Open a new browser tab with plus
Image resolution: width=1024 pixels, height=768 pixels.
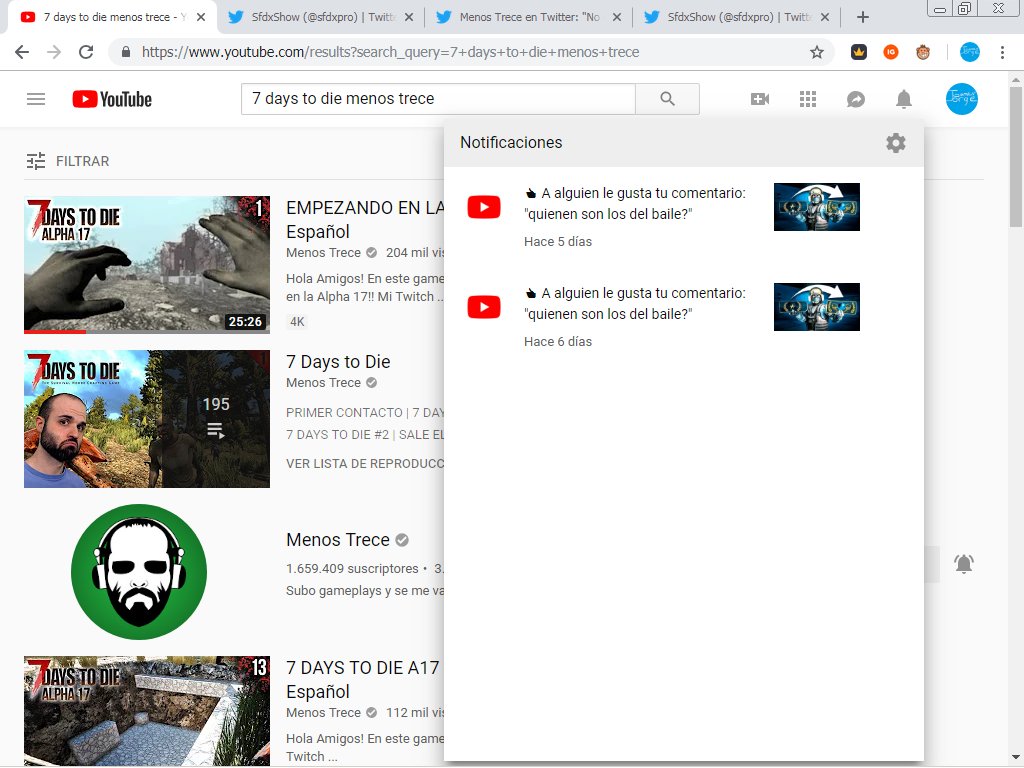(x=863, y=17)
